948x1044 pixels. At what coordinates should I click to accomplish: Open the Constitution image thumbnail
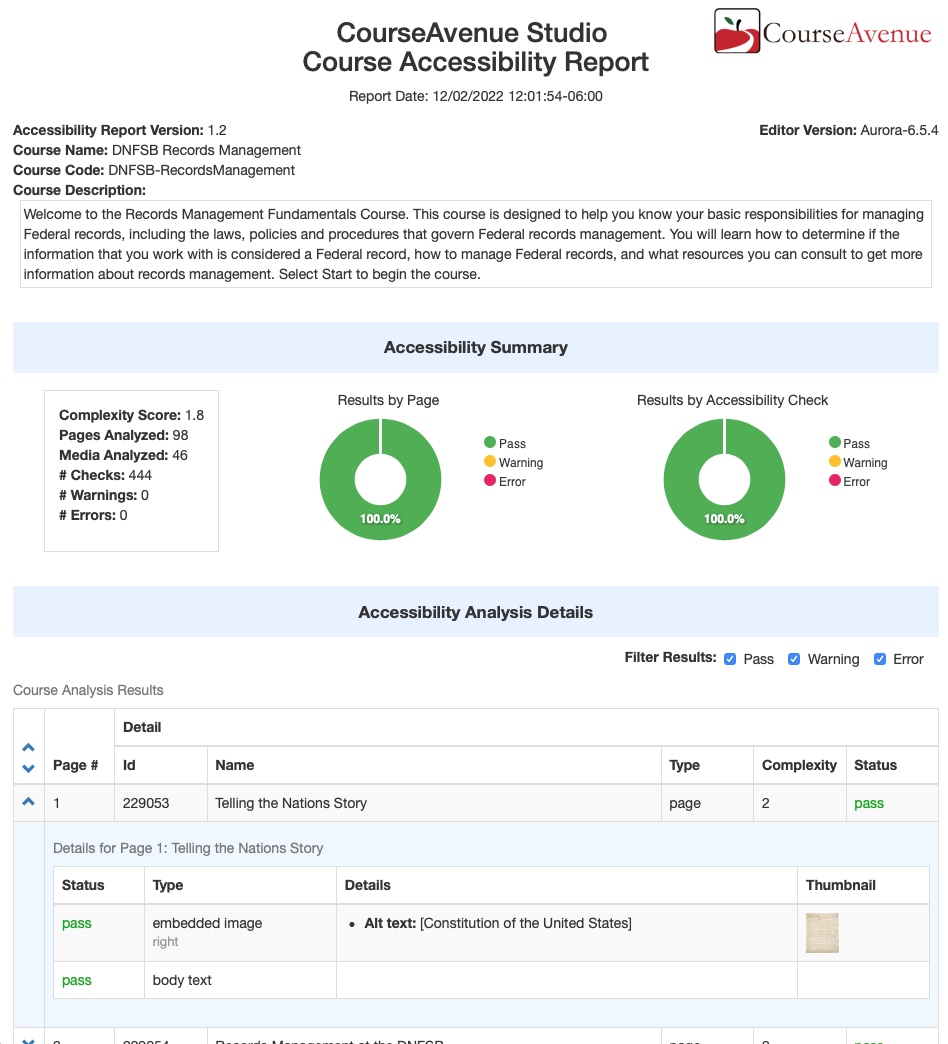coord(822,933)
